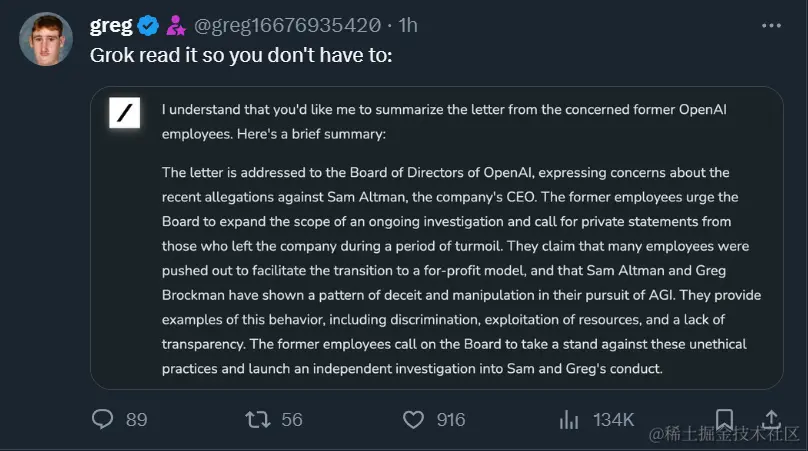
Task: Click the tweet text "Grok read it so you don't have to:"
Action: point(241,56)
